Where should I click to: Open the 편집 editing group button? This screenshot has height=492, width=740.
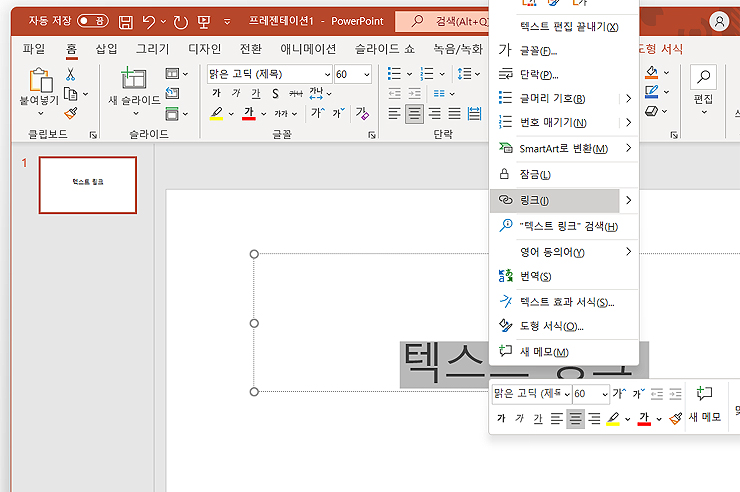pyautogui.click(x=703, y=90)
